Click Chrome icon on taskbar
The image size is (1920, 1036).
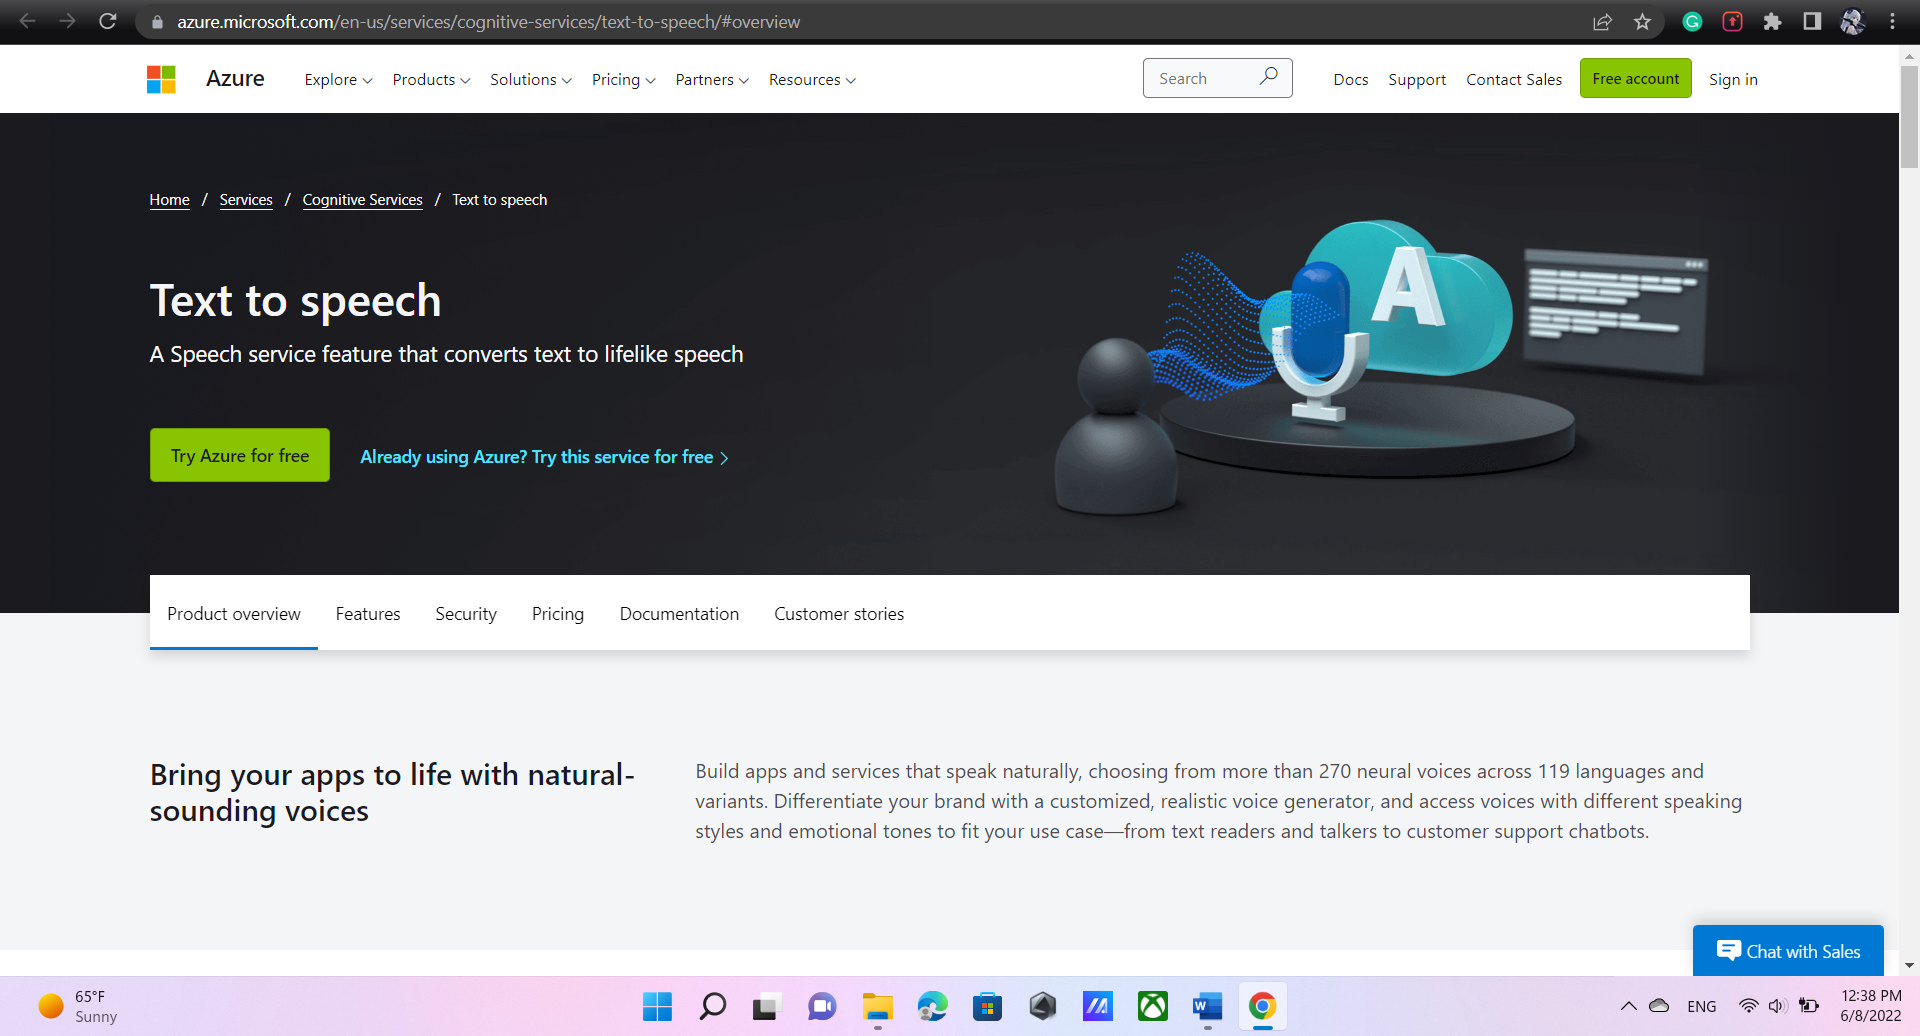(x=1262, y=1006)
